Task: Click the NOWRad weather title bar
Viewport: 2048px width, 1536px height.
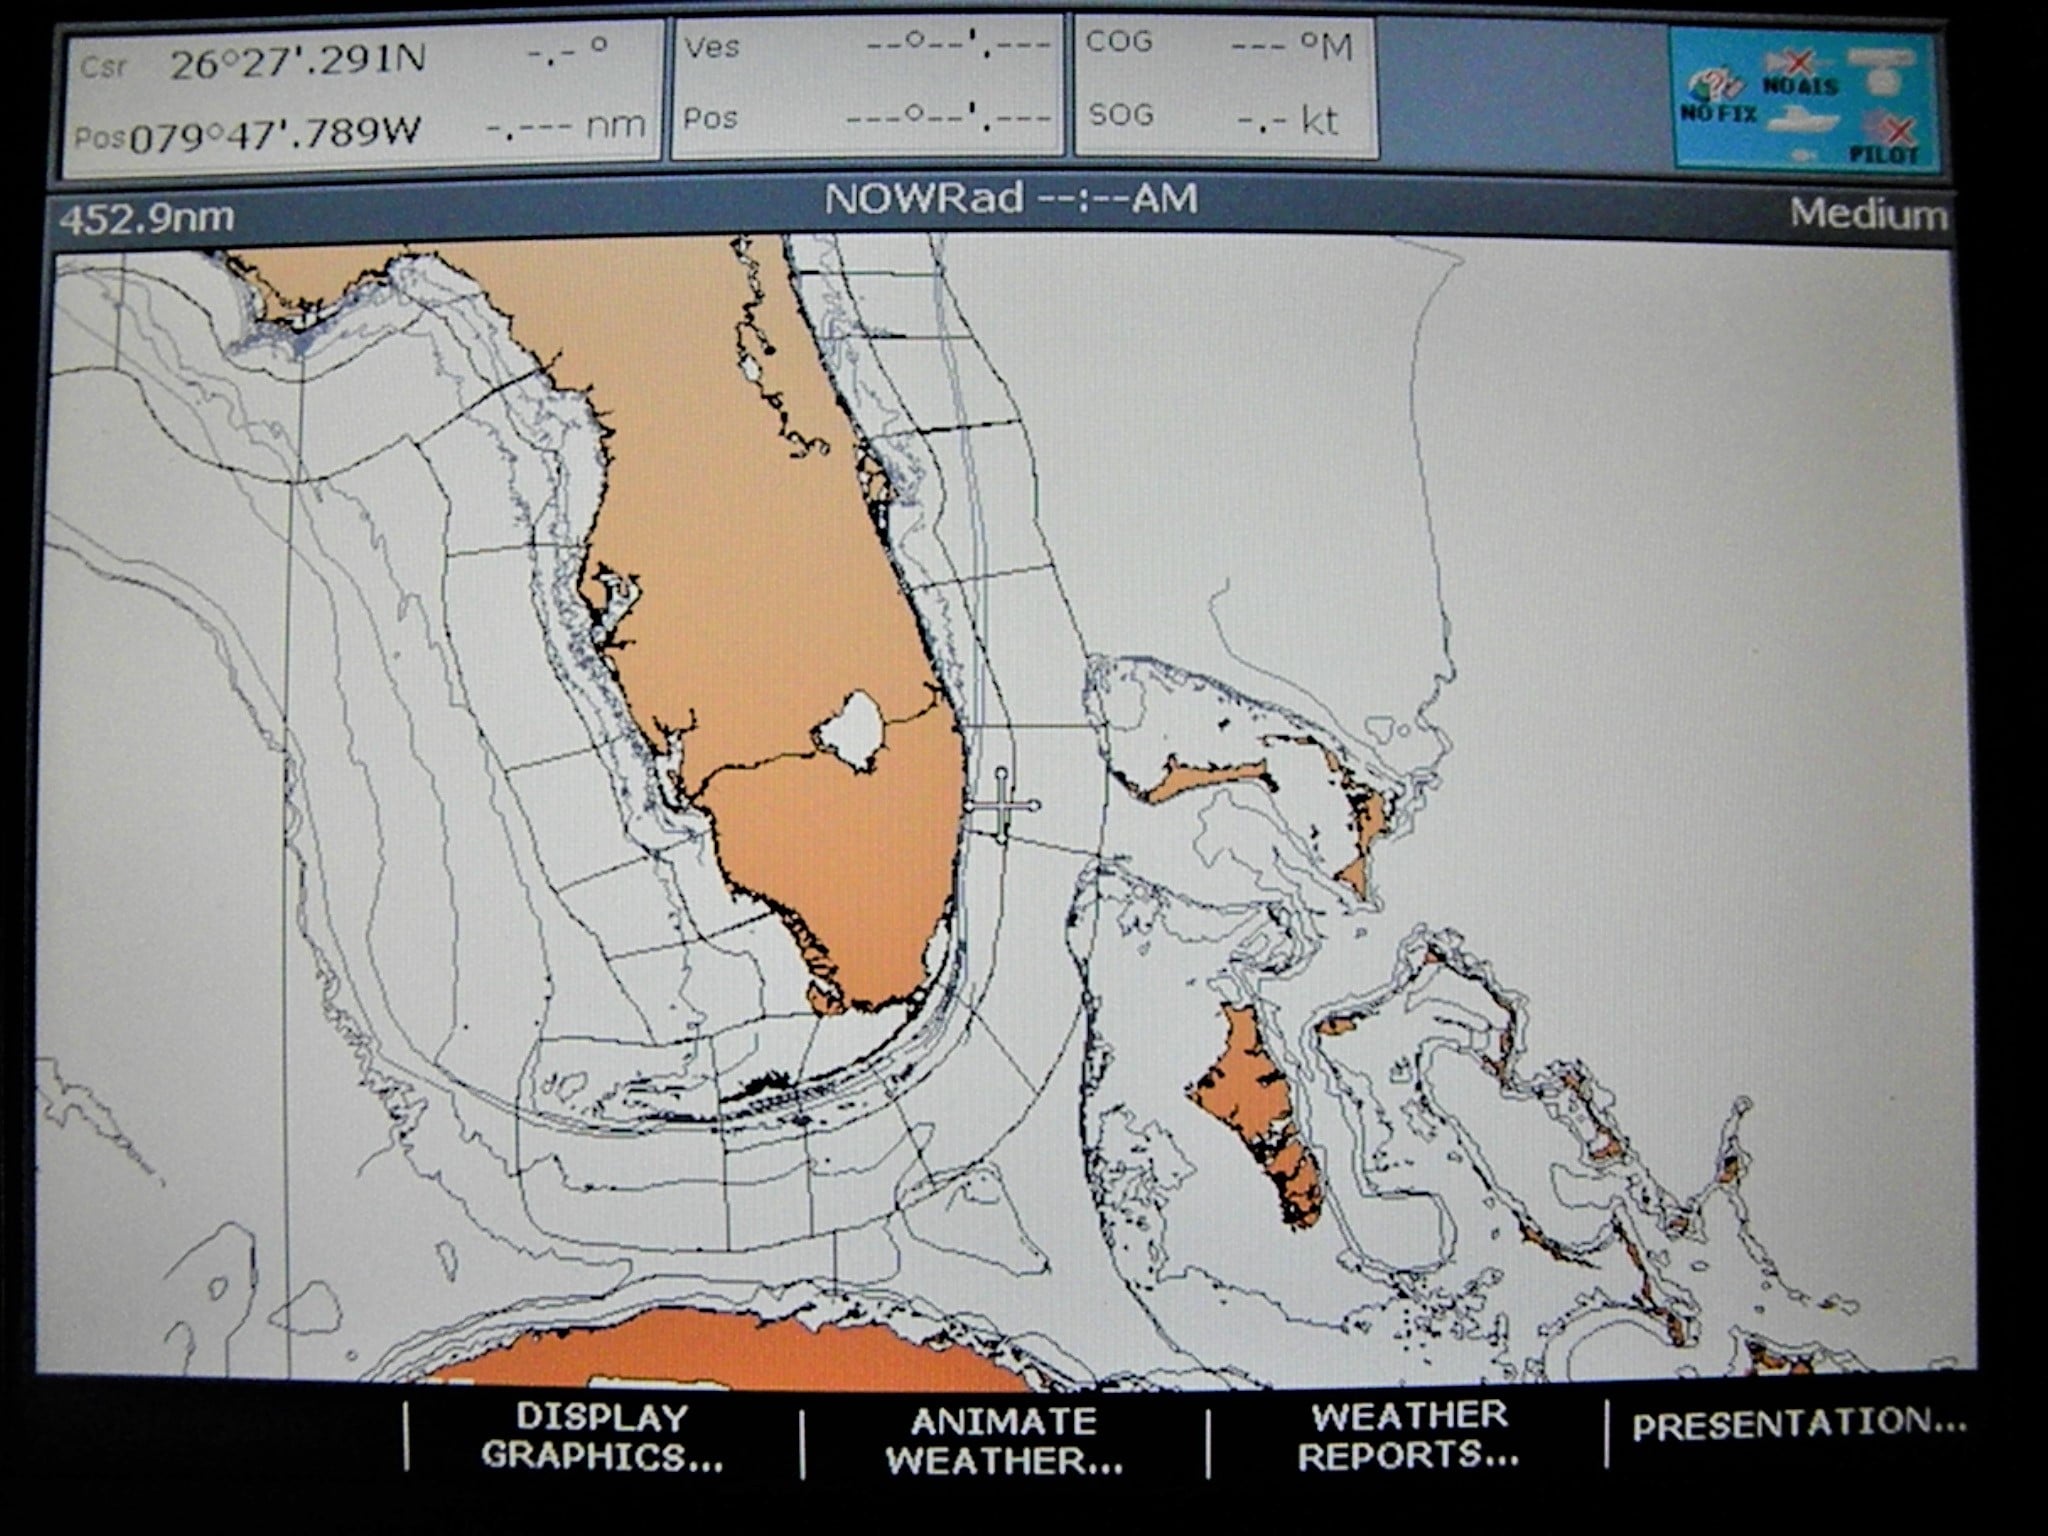Action: [1008, 199]
